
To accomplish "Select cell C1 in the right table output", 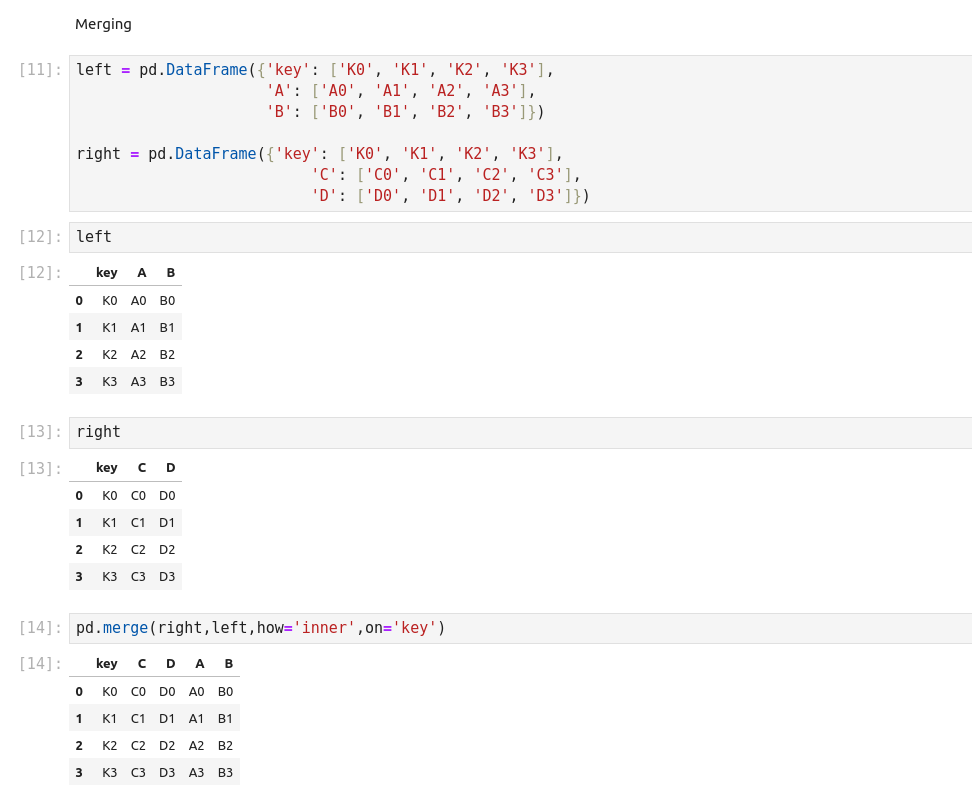I will click(139, 522).
